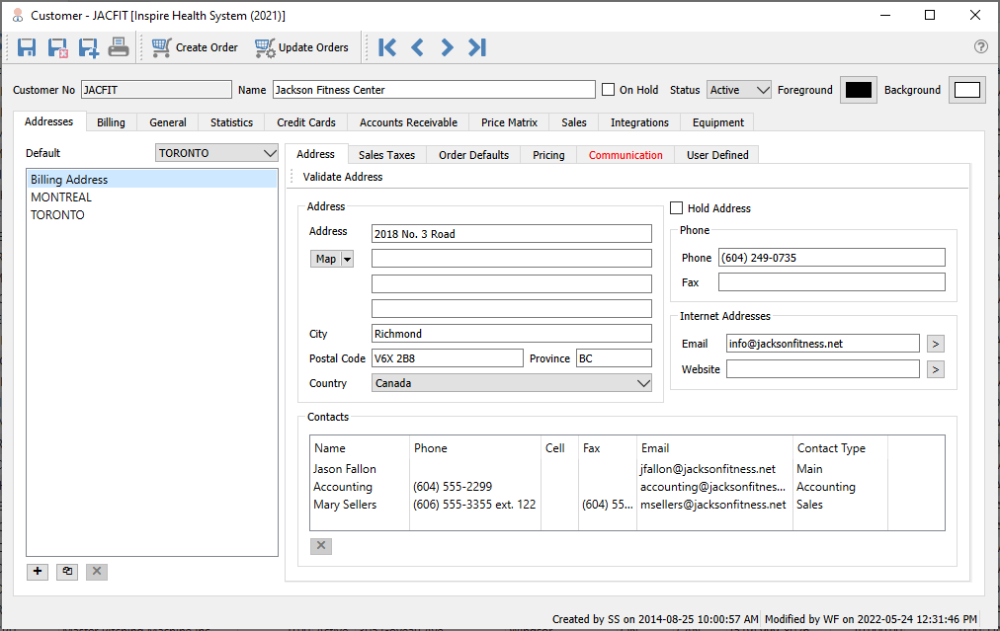Check the Hold Address checkbox
This screenshot has height=631, width=1000.
[x=677, y=208]
